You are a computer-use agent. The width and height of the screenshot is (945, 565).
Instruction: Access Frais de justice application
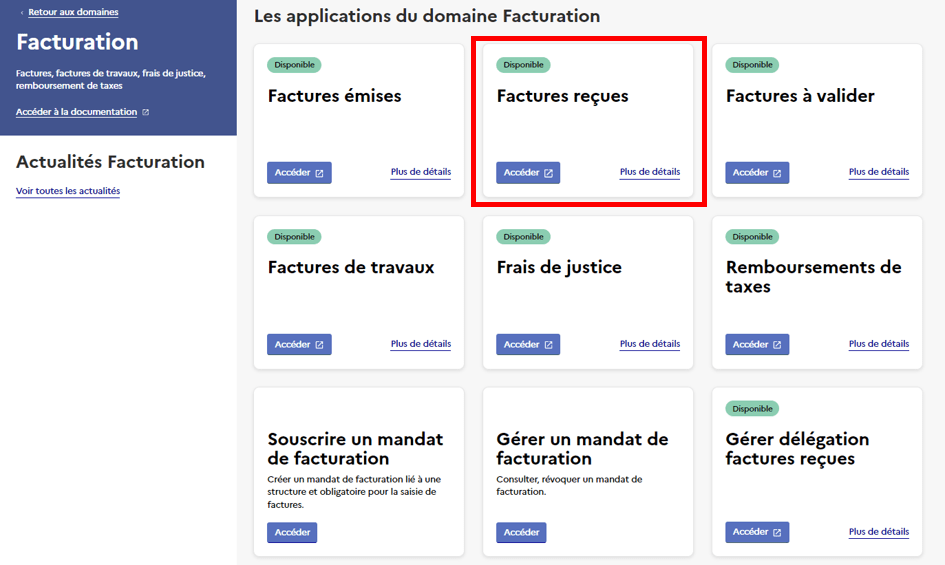[x=528, y=344]
